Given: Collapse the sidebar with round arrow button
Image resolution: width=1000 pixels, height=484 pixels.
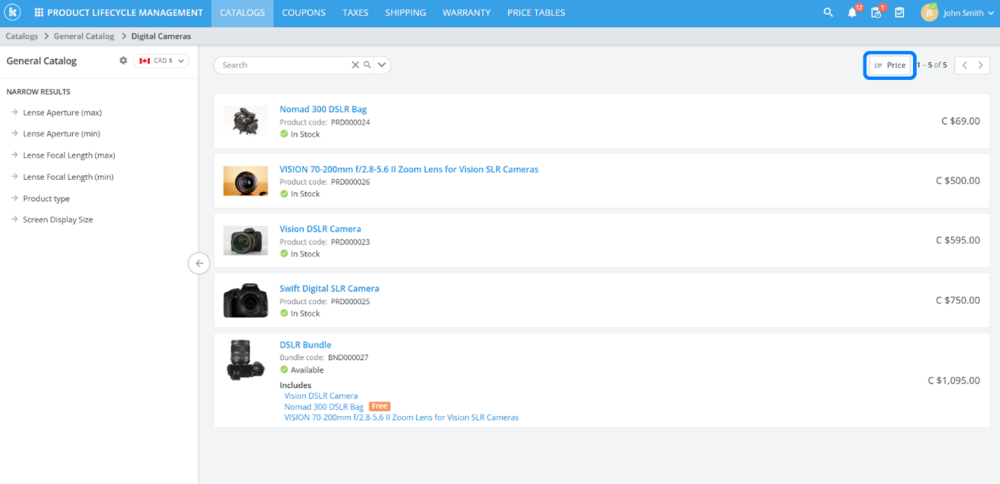Looking at the screenshot, I should tap(199, 263).
